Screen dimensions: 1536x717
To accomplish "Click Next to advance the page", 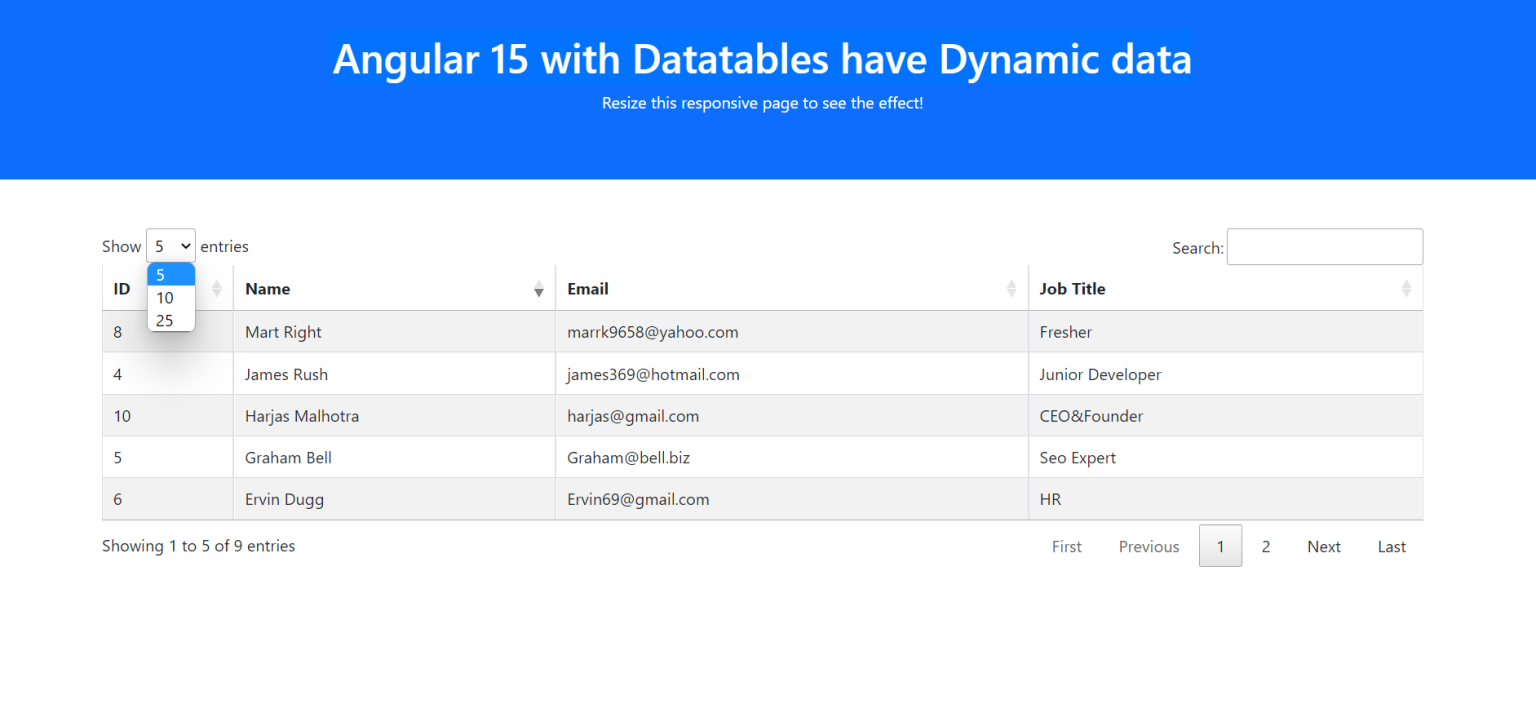I will click(1323, 547).
